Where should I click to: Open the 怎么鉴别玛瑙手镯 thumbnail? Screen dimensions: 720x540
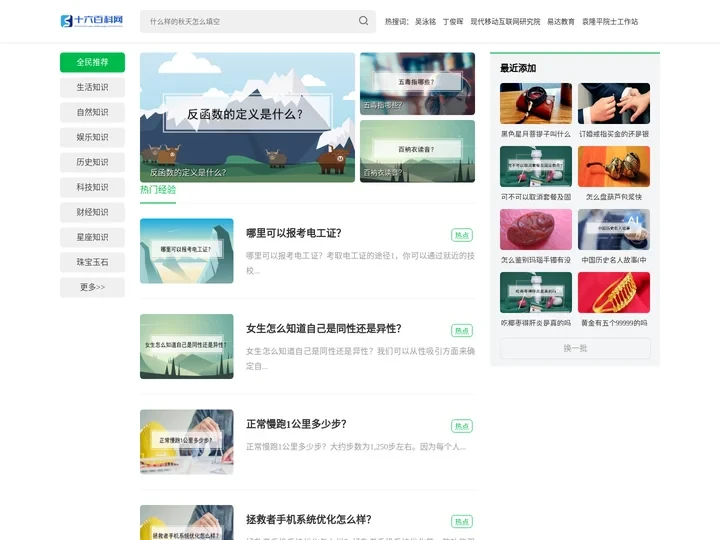(x=536, y=229)
